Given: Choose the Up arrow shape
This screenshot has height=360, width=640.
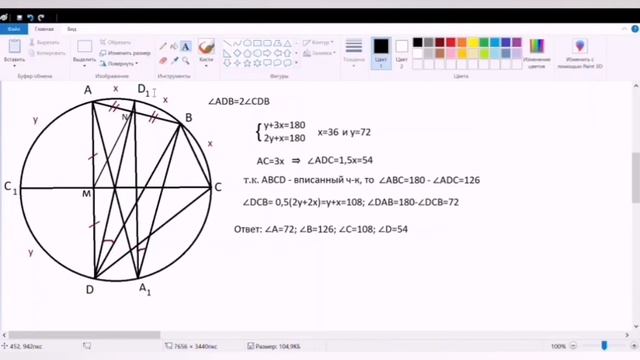Looking at the screenshot, I should (x=288, y=53).
